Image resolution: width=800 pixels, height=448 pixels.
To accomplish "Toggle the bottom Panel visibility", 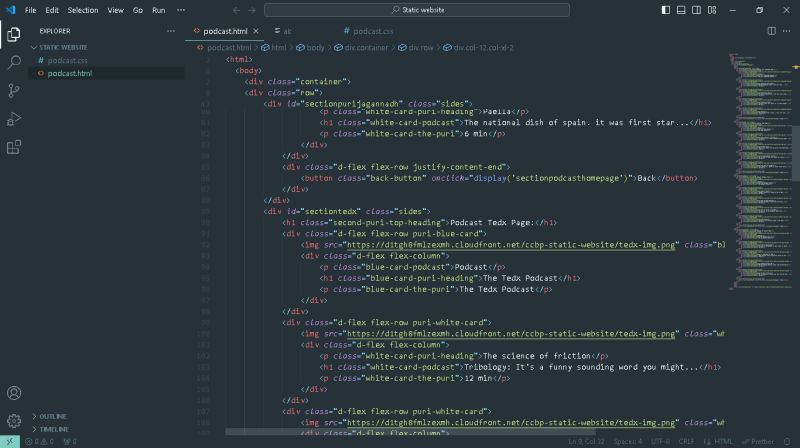I will tap(683, 10).
